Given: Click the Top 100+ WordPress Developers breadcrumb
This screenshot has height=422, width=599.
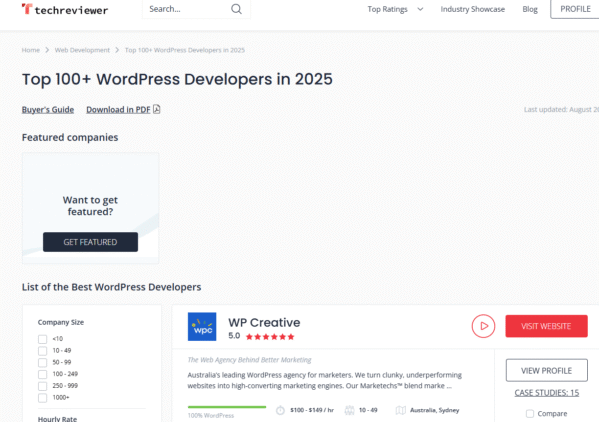Looking at the screenshot, I should (185, 50).
